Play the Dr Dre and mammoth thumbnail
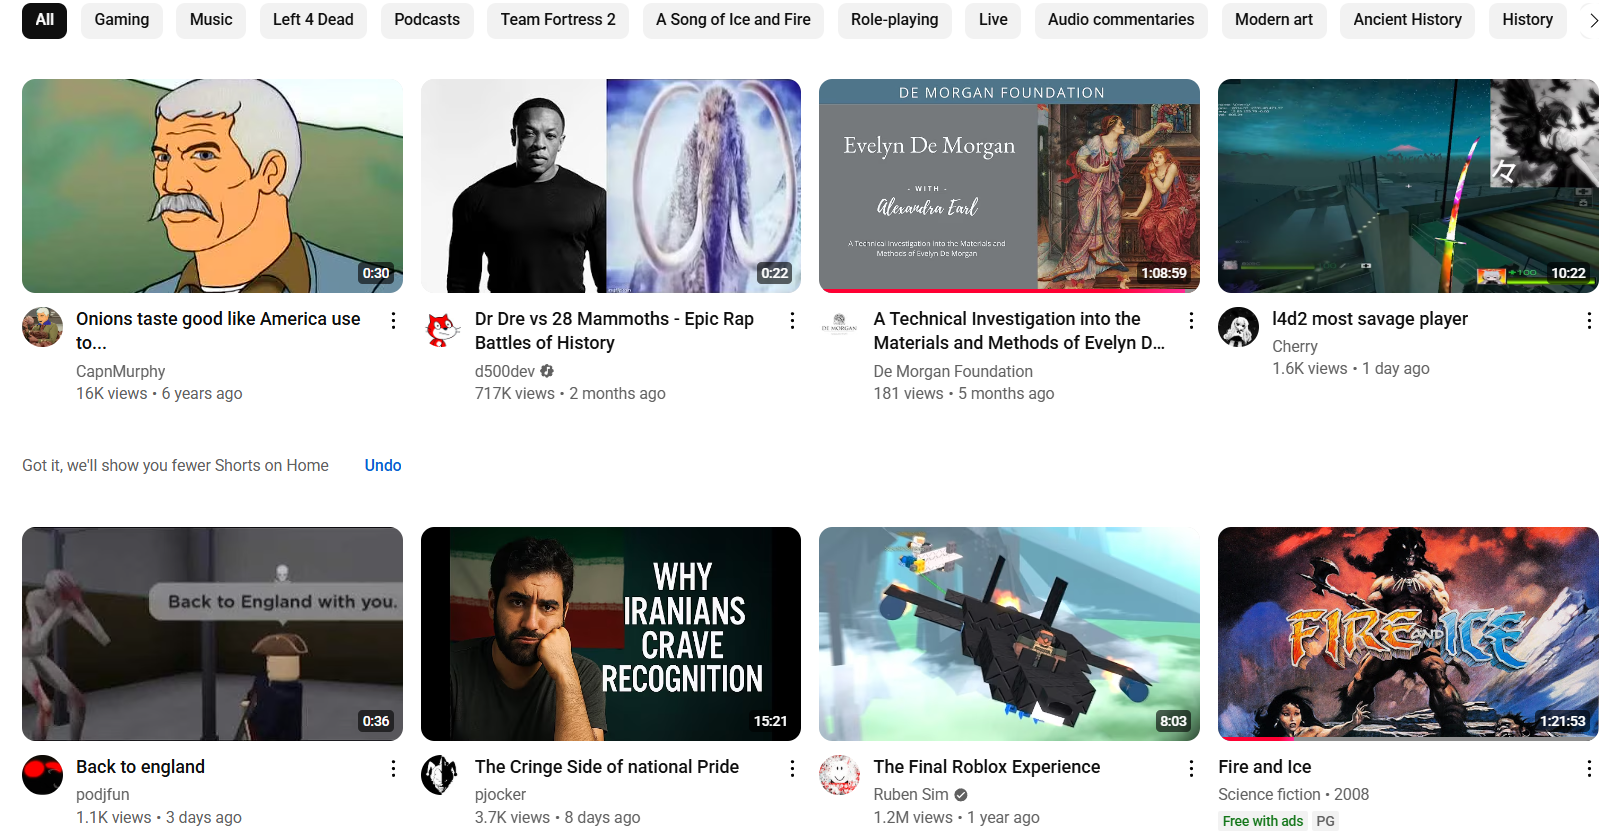Screen dimensions: 1614x832 click(x=611, y=186)
